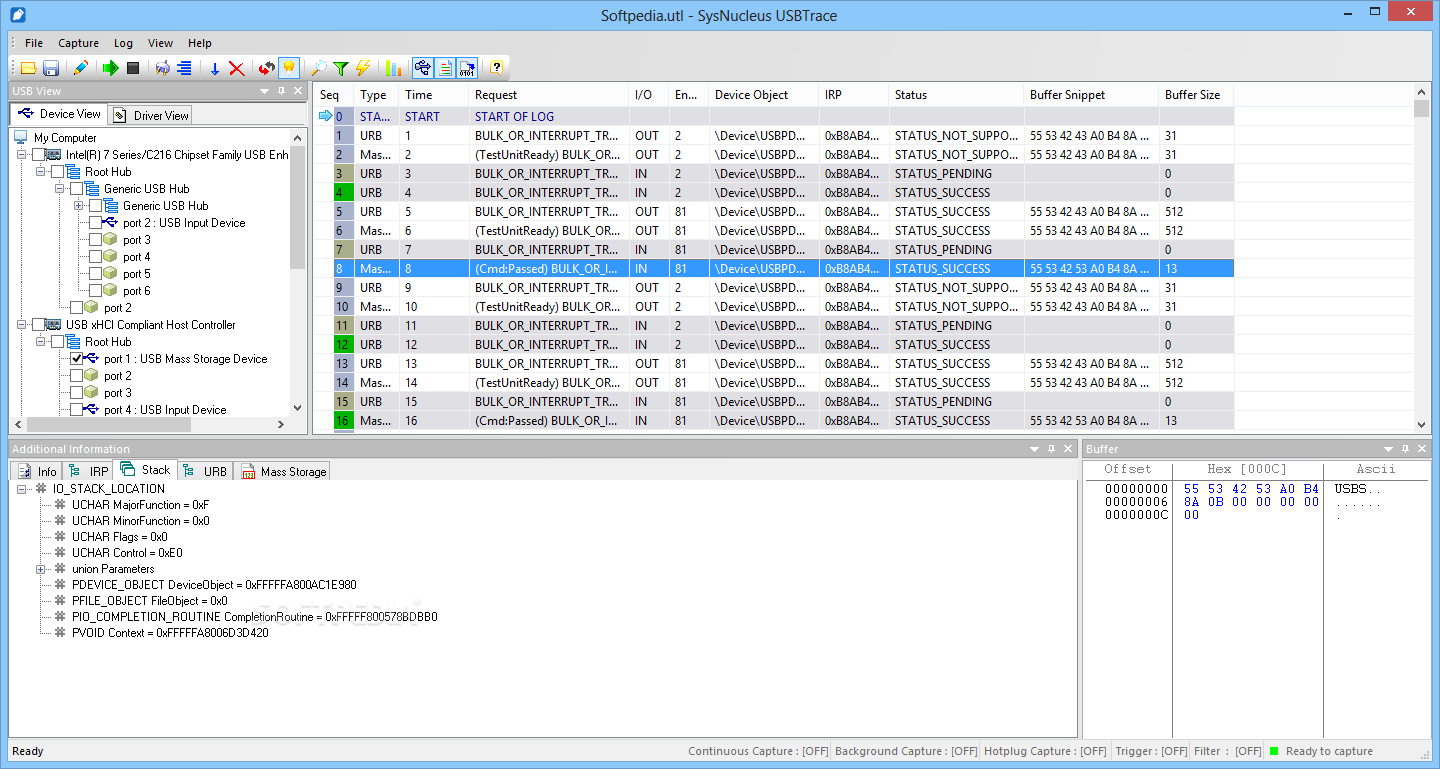Check port 4 : USB Input Device checkbox
The image size is (1440, 769).
click(x=77, y=410)
